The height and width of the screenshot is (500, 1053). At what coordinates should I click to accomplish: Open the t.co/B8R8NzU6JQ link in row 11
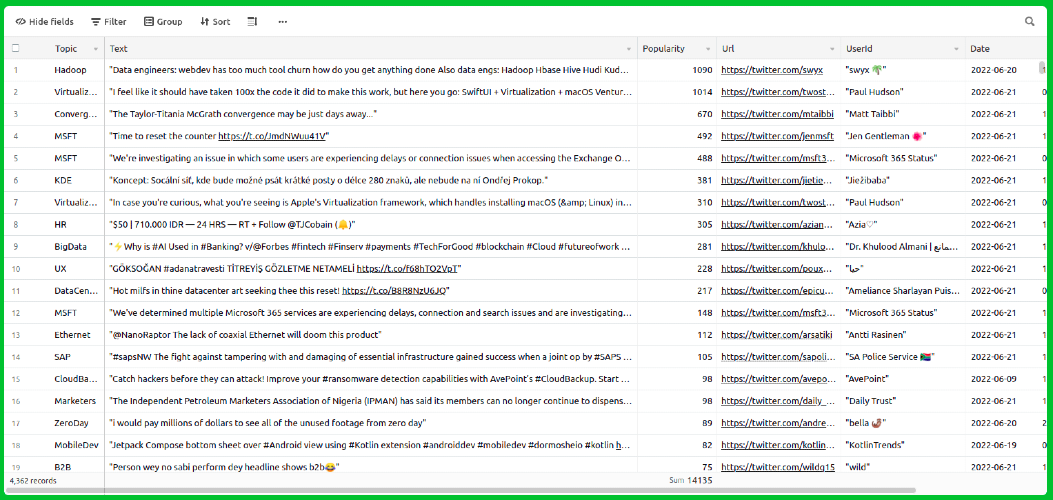tap(394, 291)
